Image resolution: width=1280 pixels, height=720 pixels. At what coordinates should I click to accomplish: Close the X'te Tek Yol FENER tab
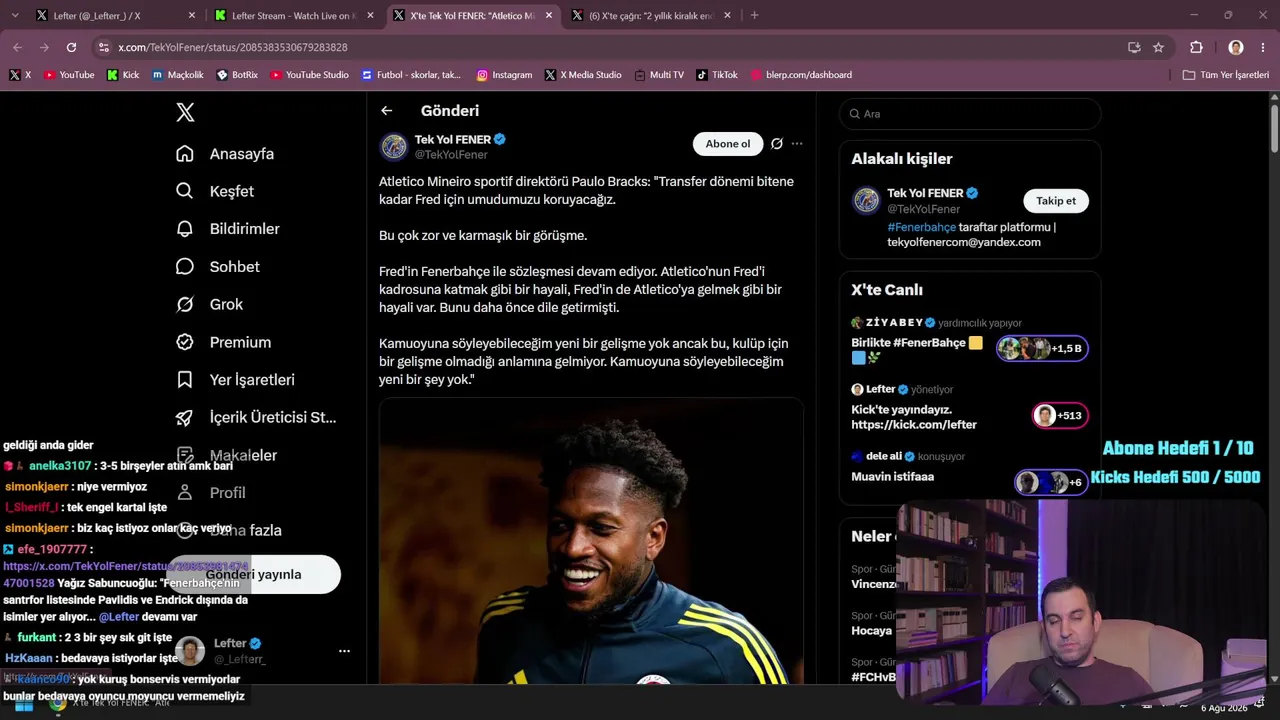(548, 15)
